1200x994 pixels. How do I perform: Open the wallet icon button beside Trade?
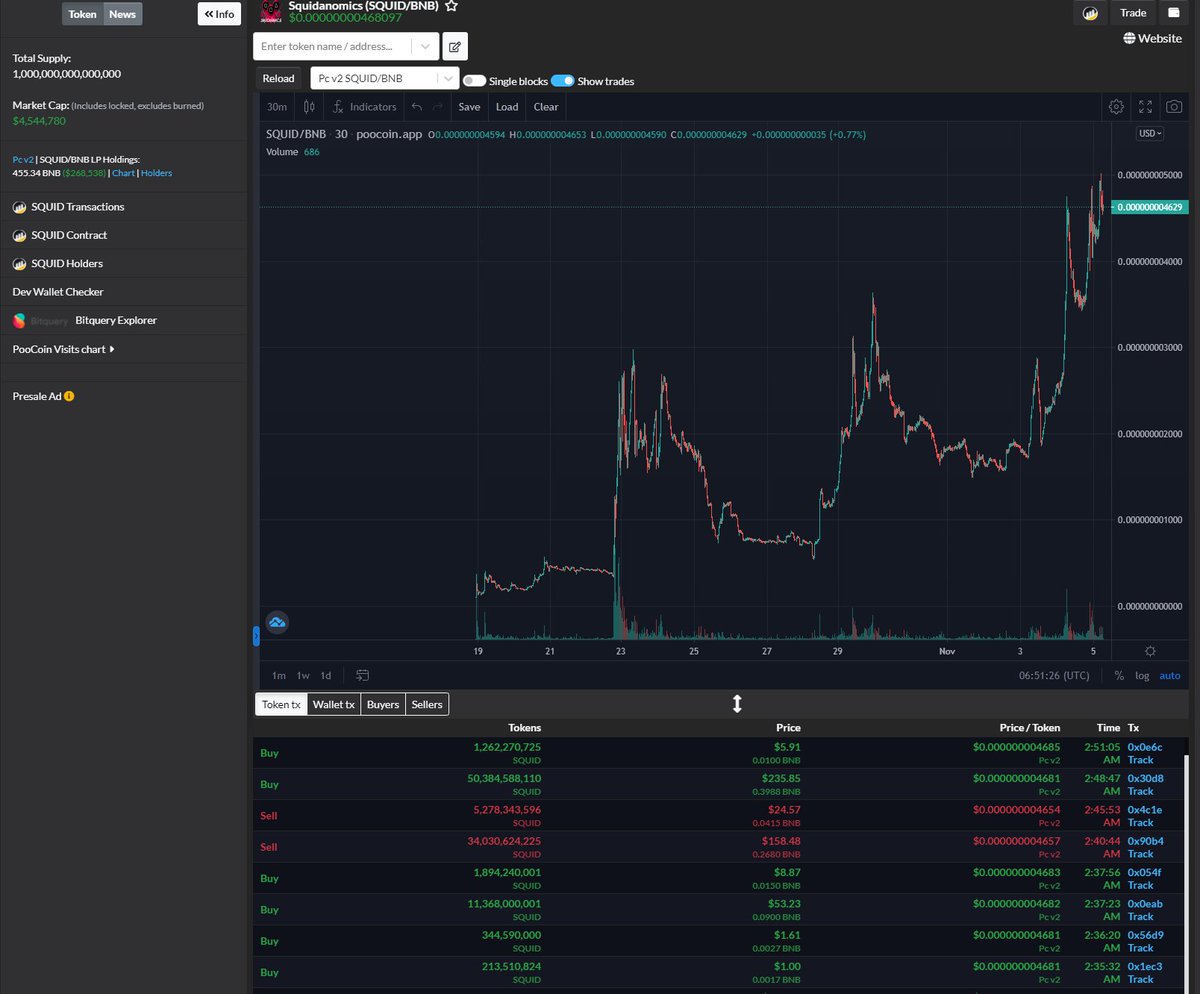[x=1173, y=13]
